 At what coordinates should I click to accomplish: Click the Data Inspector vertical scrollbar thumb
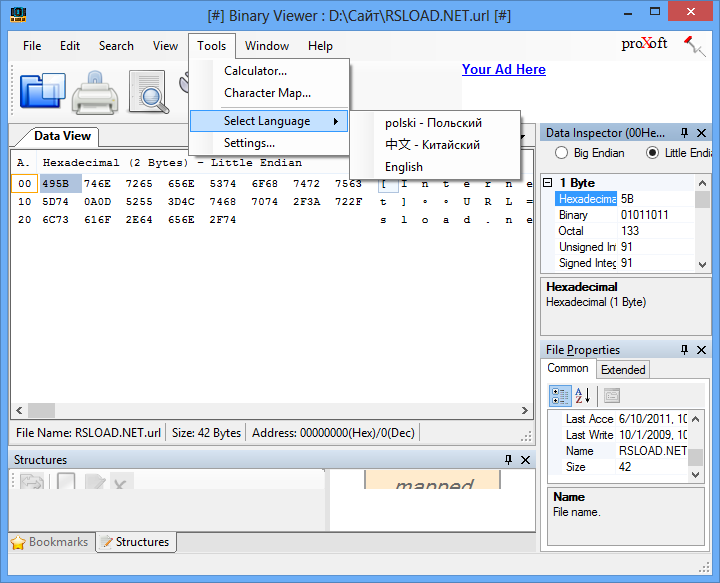click(x=702, y=200)
